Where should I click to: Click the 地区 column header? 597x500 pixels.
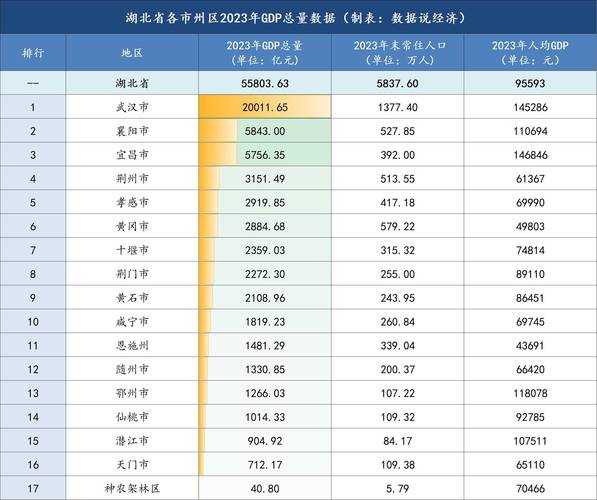[x=132, y=53]
